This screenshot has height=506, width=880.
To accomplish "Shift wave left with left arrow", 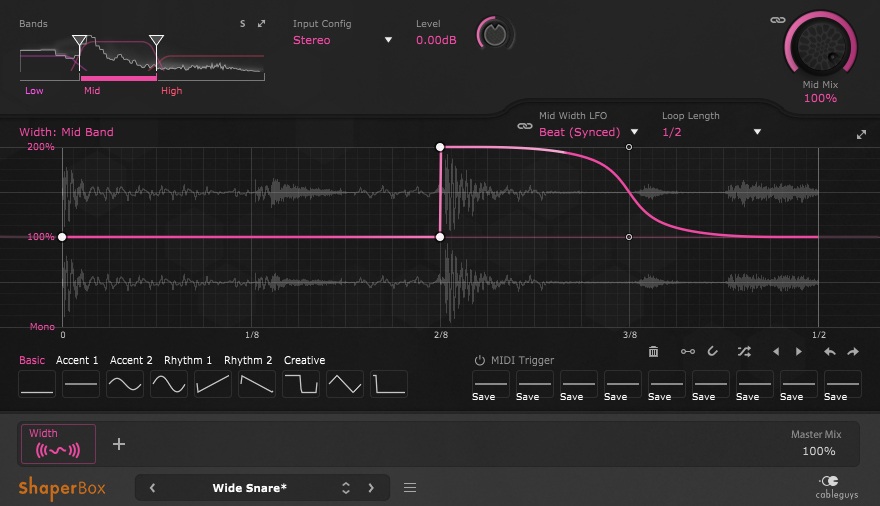I will [776, 352].
